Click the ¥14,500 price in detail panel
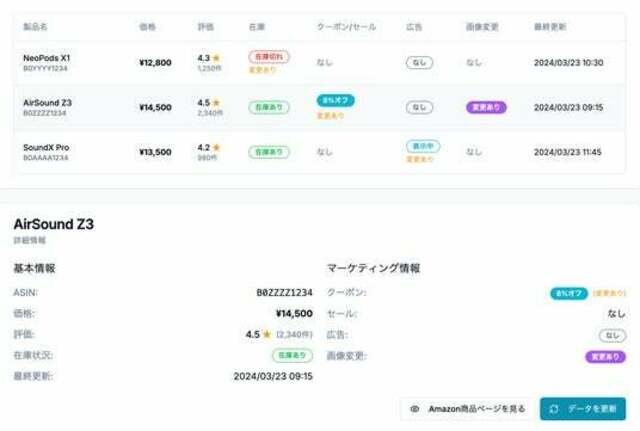Screen dimensions: 640x431 pos(294,313)
